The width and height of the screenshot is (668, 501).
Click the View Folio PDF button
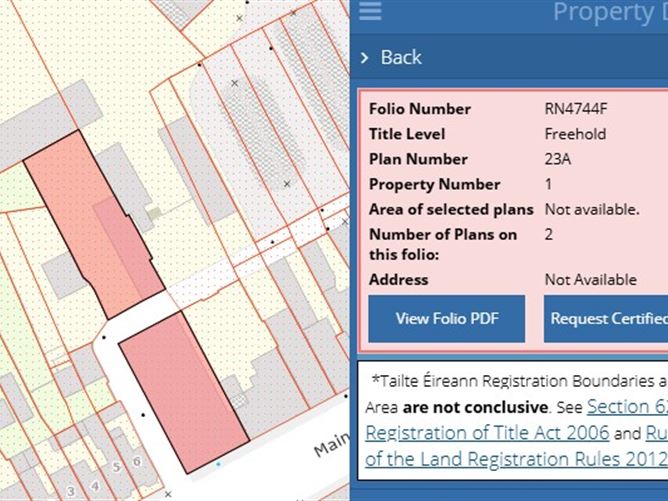pyautogui.click(x=446, y=318)
